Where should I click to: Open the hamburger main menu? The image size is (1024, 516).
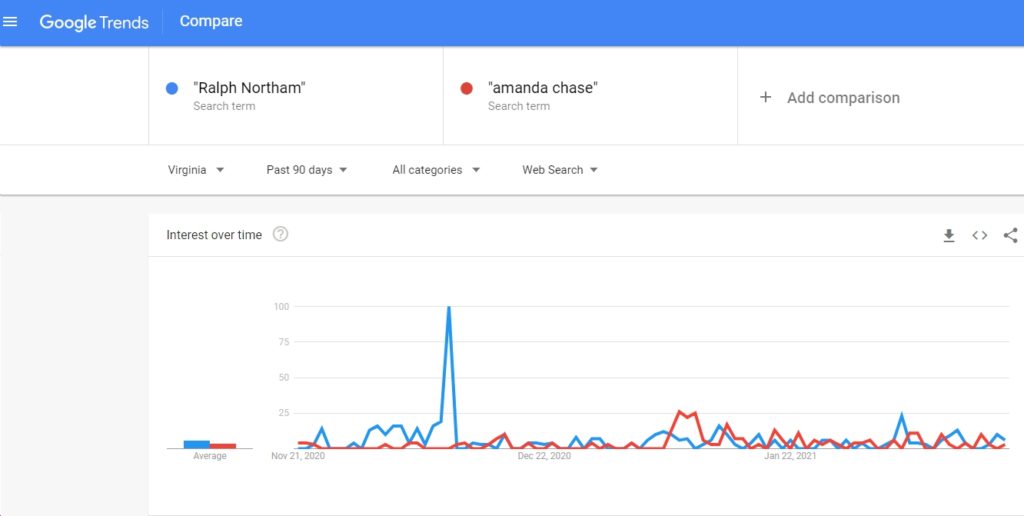(10, 22)
